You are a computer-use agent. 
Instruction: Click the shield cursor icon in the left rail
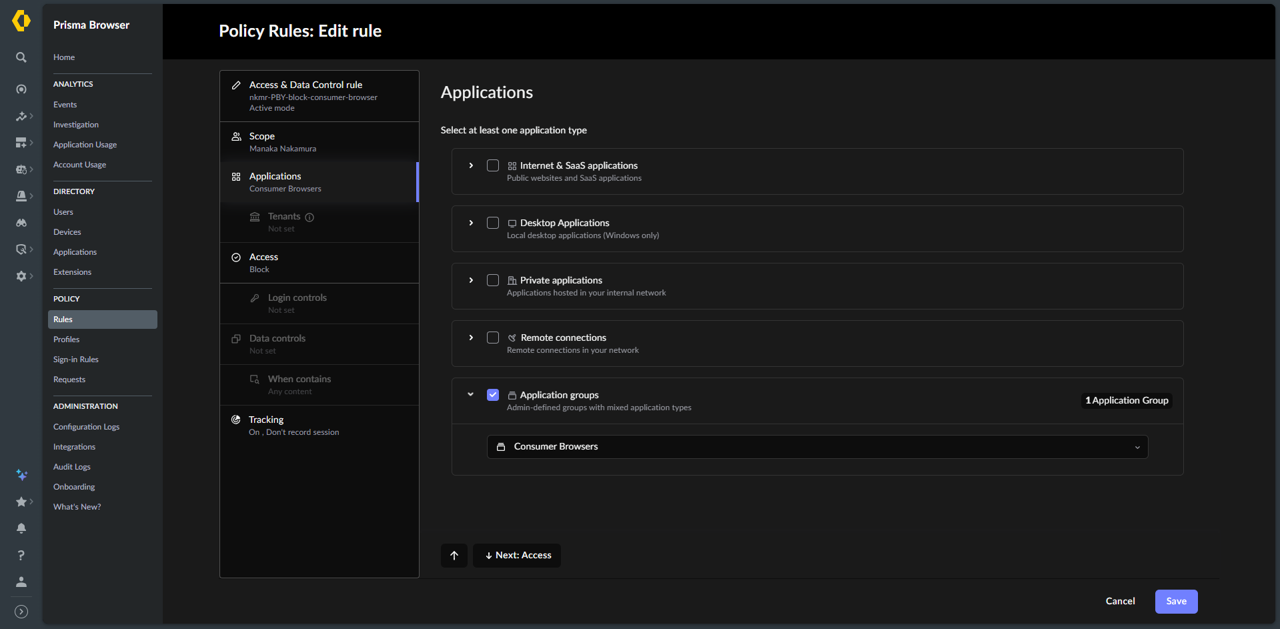pyautogui.click(x=21, y=249)
